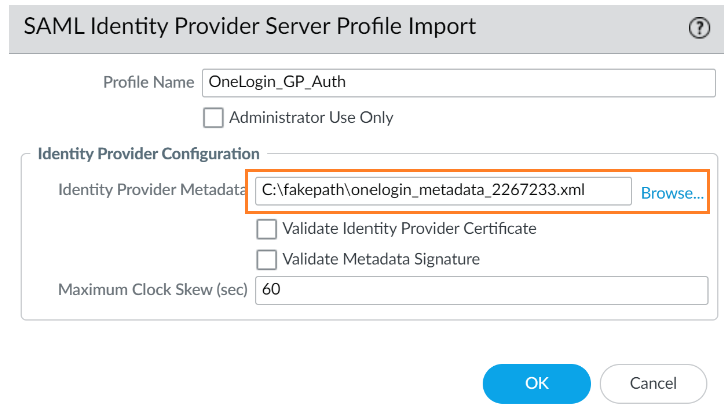The height and width of the screenshot is (418, 724).
Task: Click the Identity Provider Metadata file path field
Action: point(442,191)
